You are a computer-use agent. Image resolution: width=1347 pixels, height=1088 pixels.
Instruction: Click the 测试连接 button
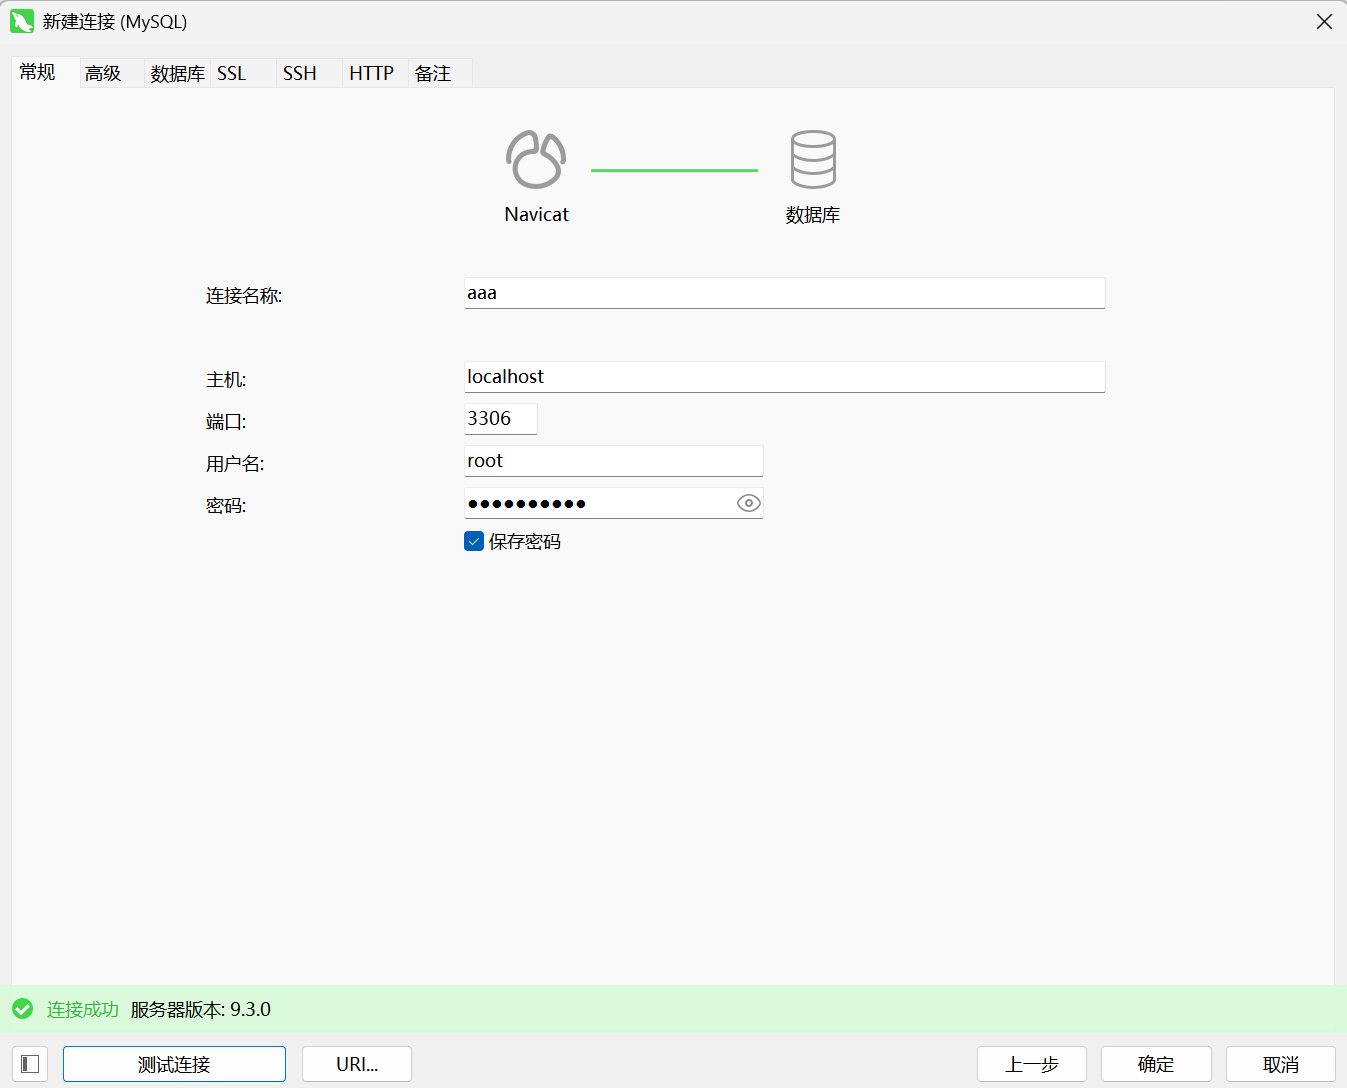click(174, 1064)
